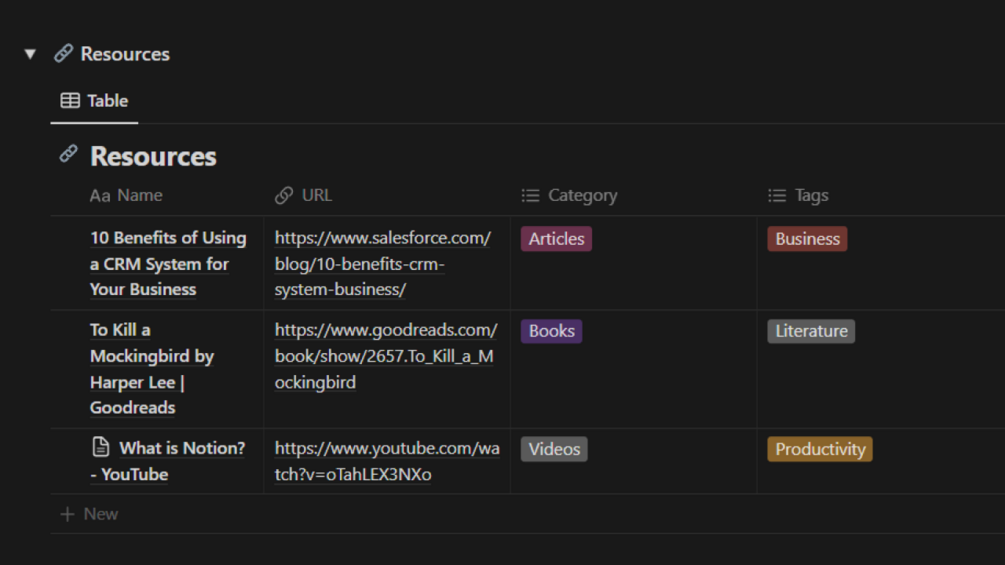Open the Goodreads book URL link
The width and height of the screenshot is (1005, 565).
(385, 356)
